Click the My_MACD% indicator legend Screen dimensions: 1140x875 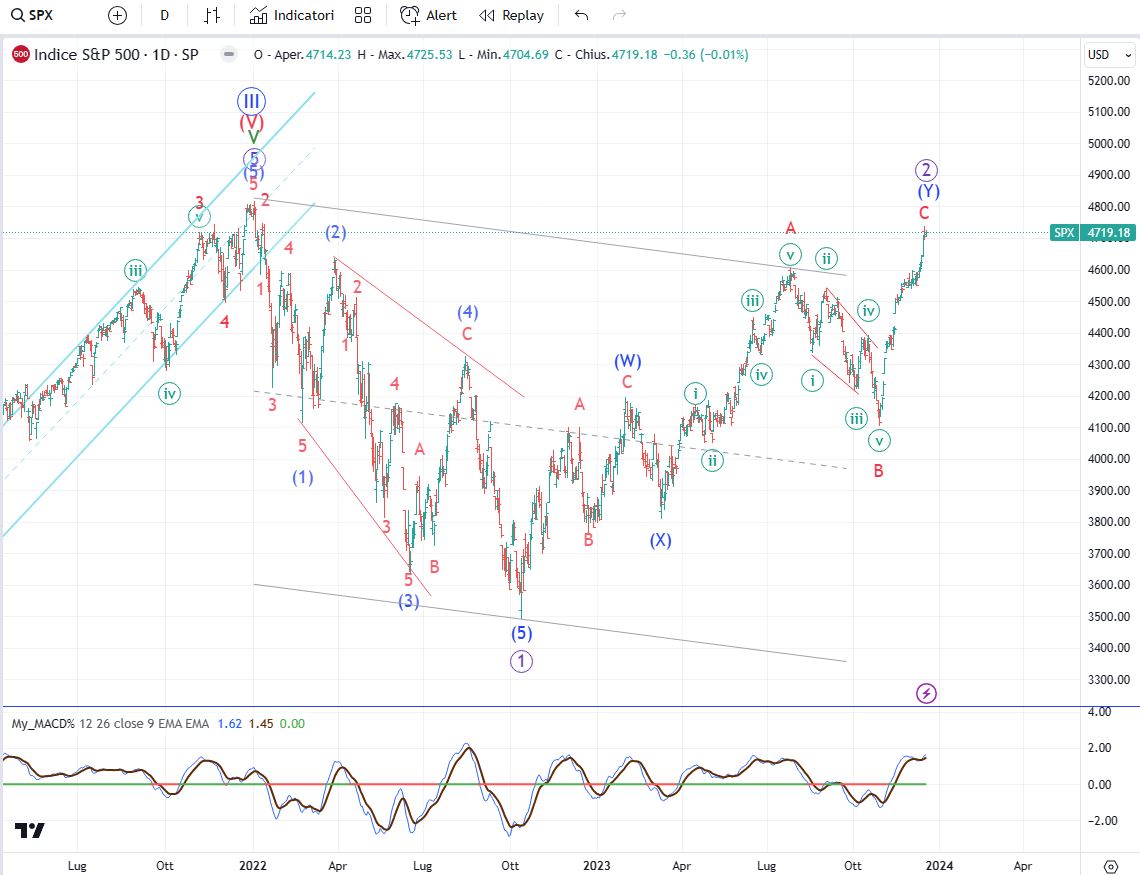point(110,724)
